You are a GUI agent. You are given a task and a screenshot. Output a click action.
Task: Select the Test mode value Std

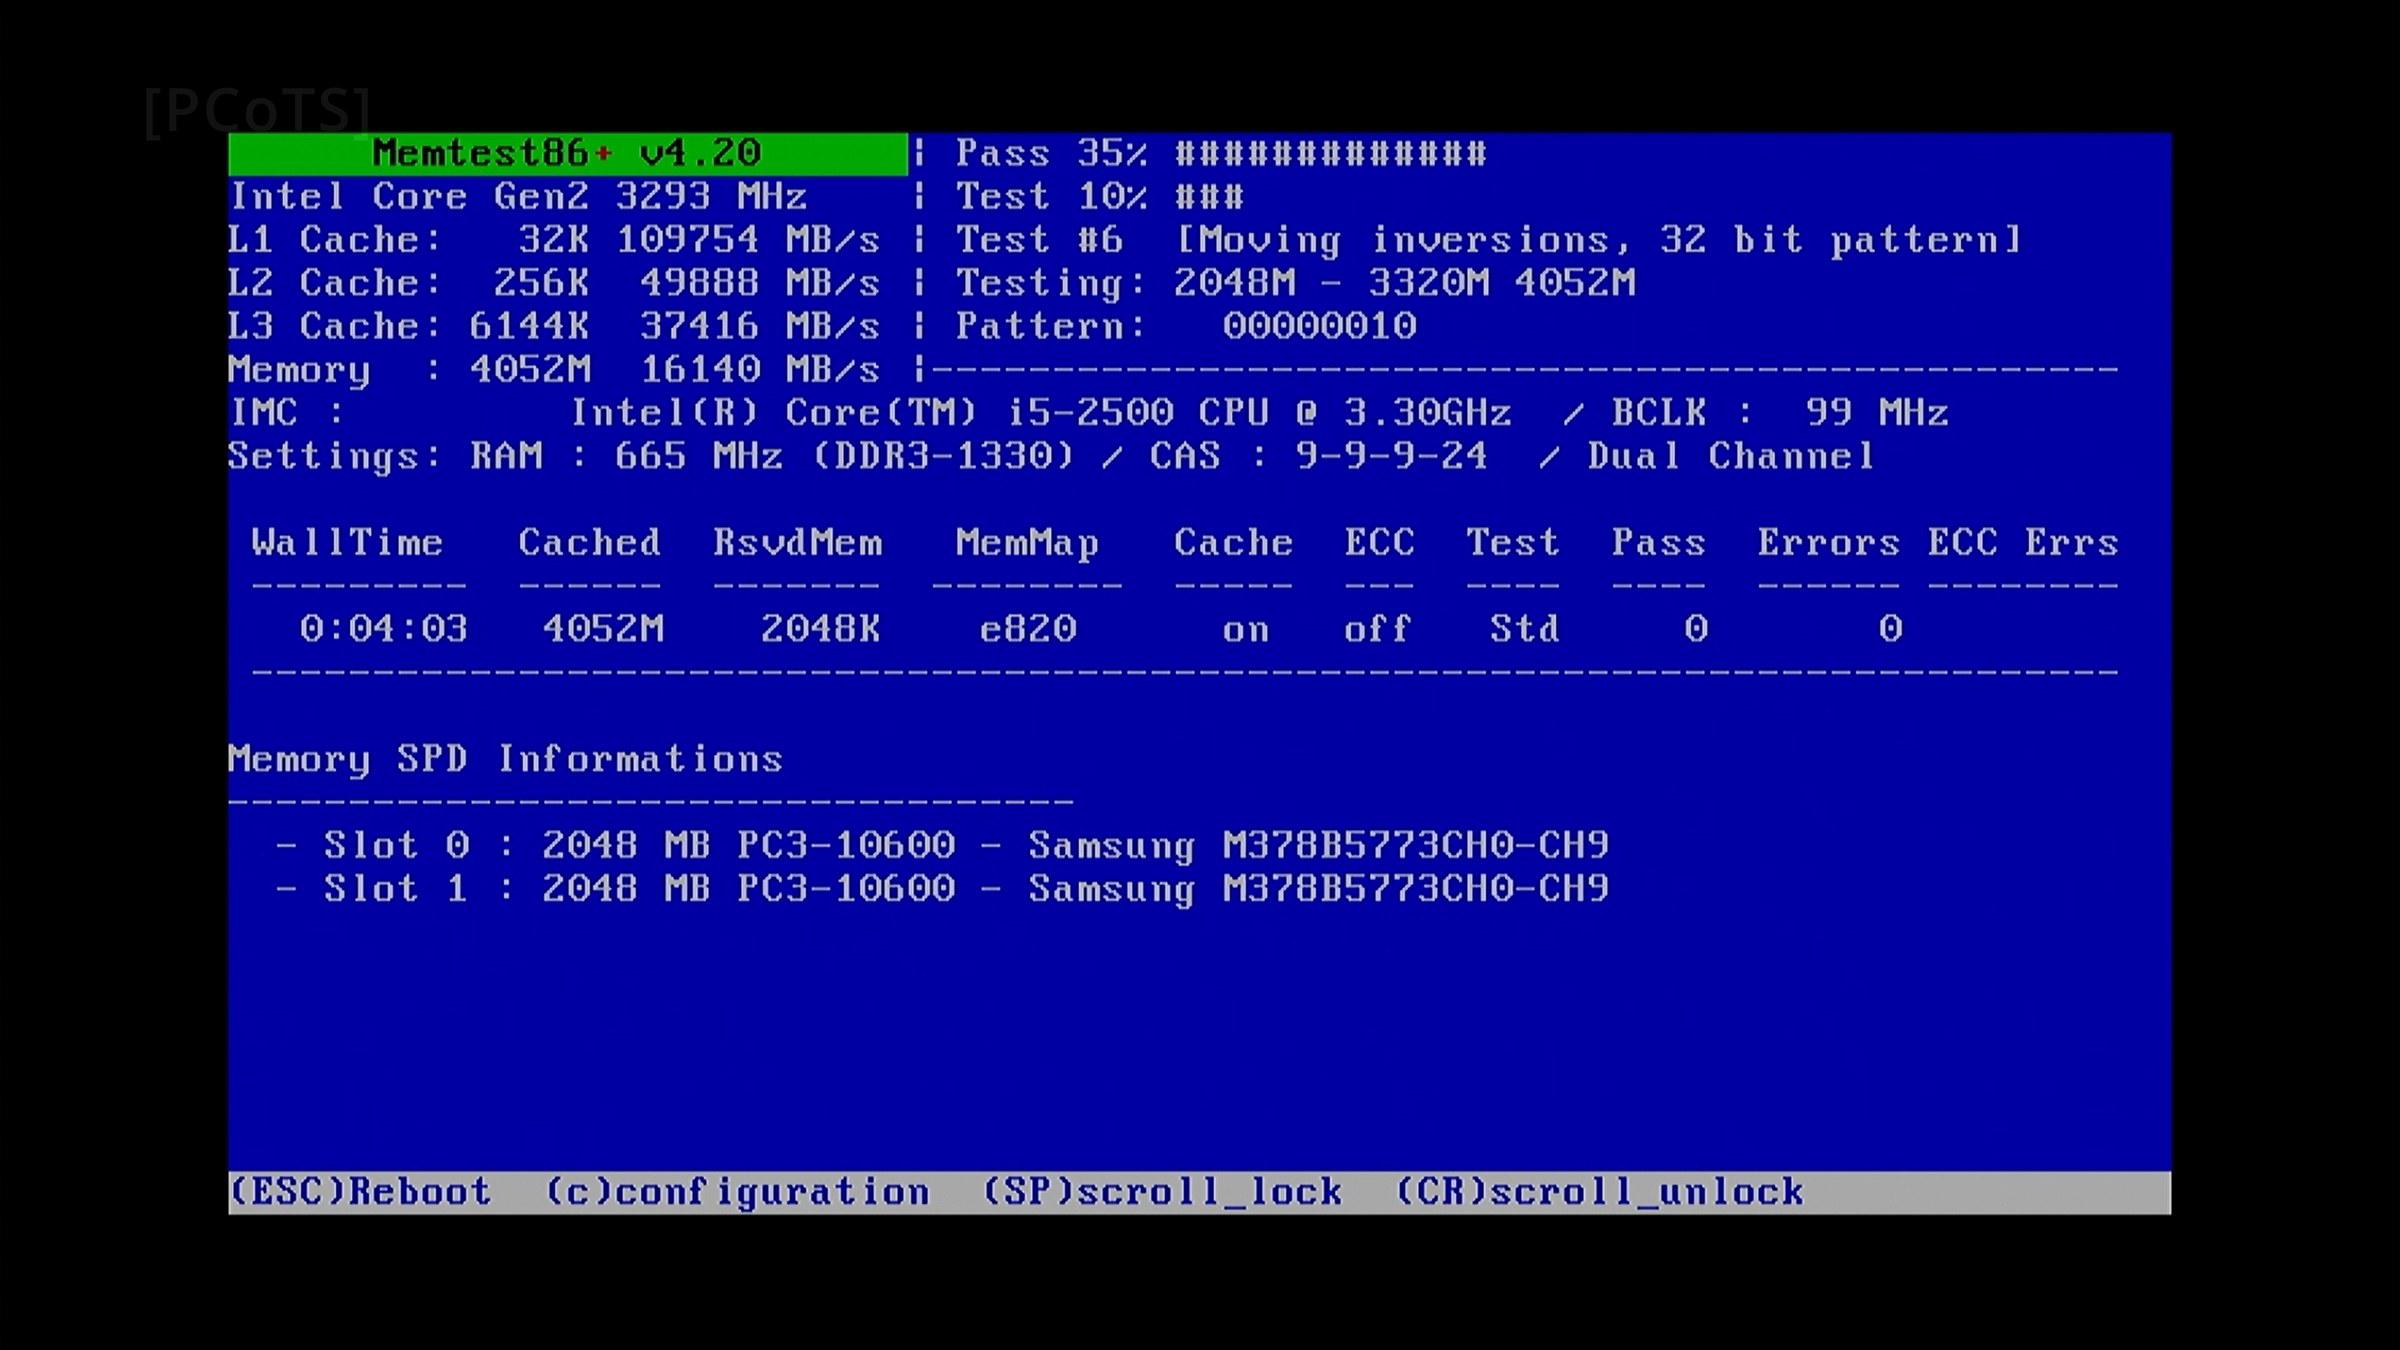click(1525, 629)
